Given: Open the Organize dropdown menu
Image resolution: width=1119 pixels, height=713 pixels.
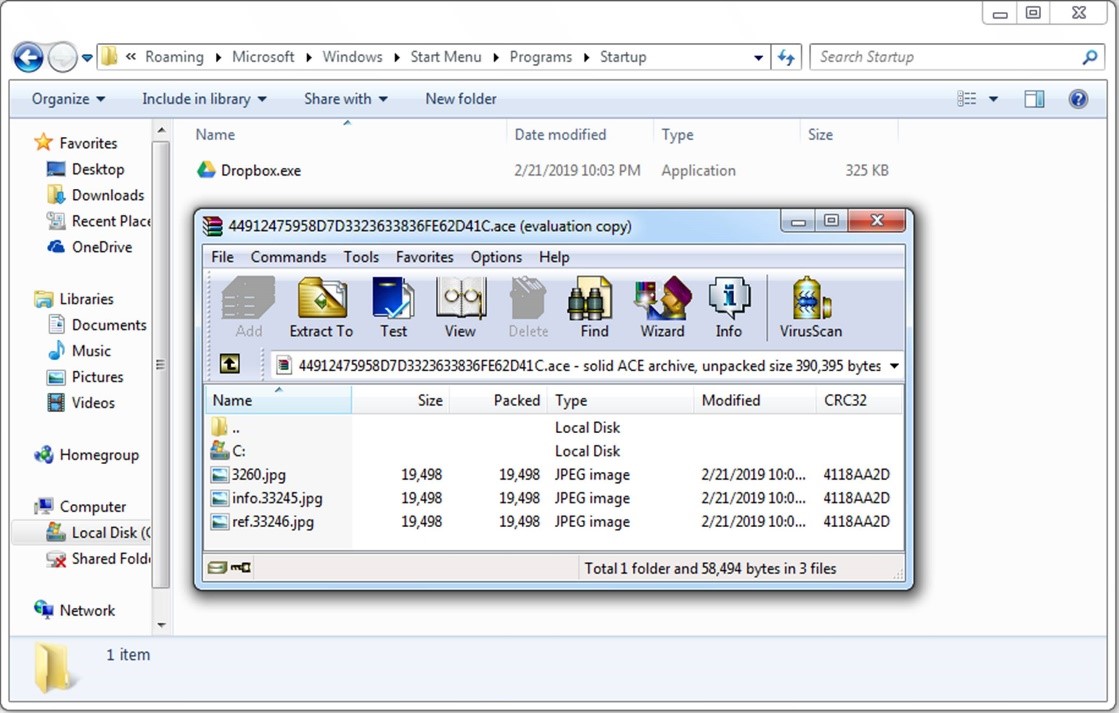Looking at the screenshot, I should click(x=66, y=98).
